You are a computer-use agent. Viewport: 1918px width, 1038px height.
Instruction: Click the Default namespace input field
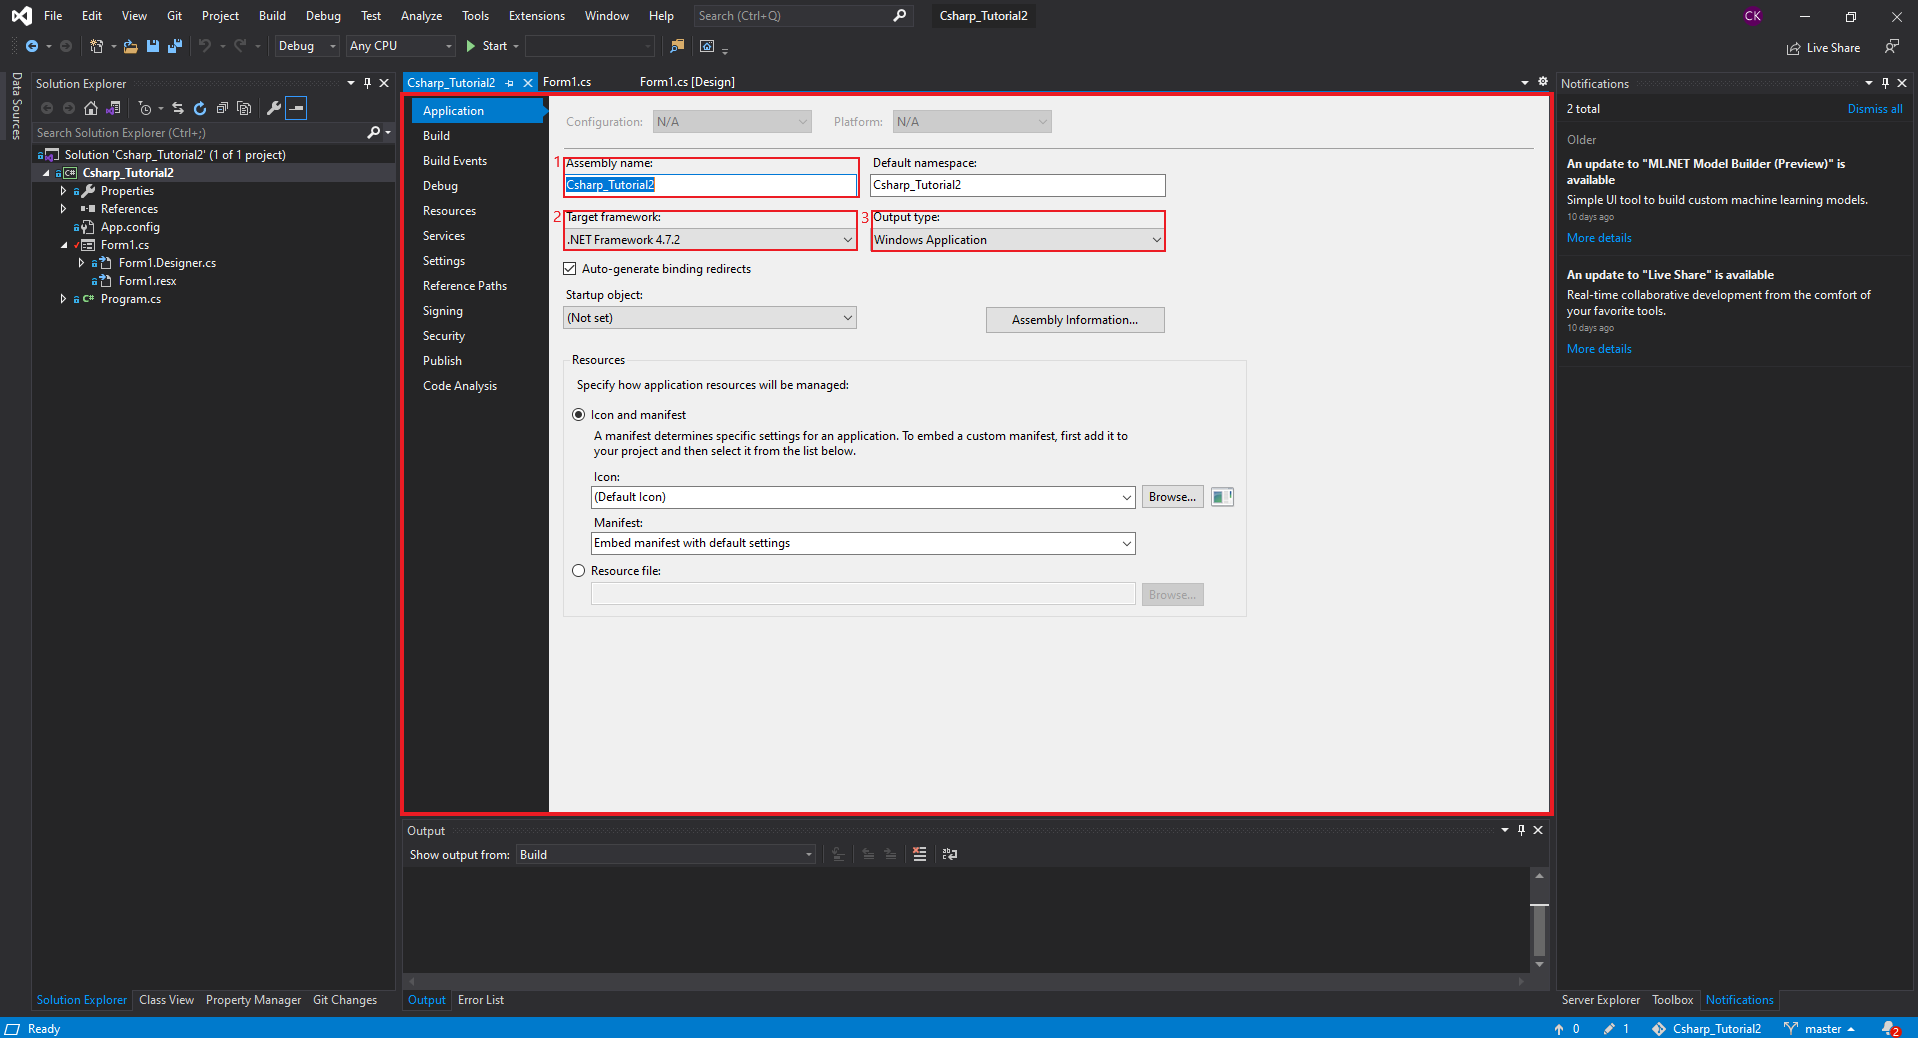[1018, 185]
